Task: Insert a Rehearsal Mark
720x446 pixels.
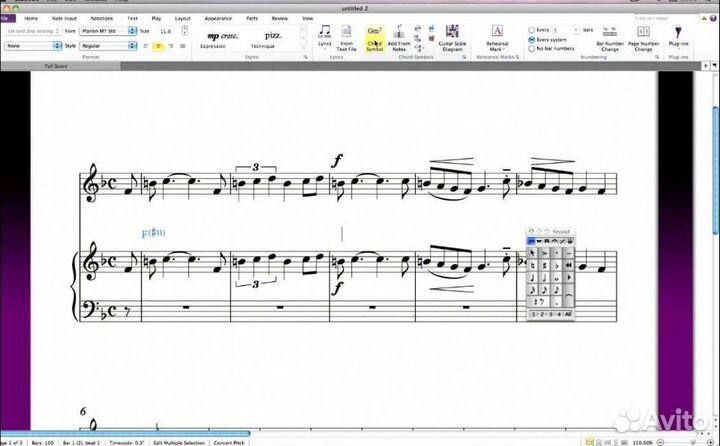Action: [496, 39]
